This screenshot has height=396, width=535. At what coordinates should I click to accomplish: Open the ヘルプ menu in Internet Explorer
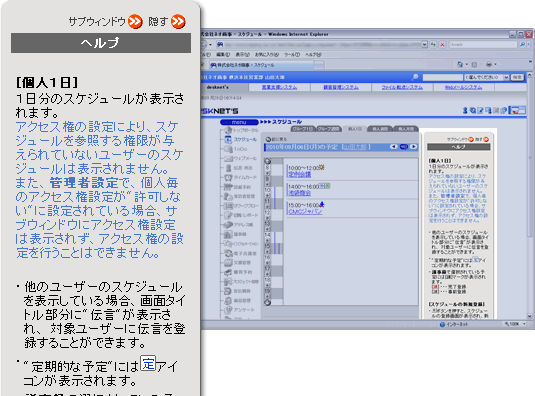[x=313, y=55]
